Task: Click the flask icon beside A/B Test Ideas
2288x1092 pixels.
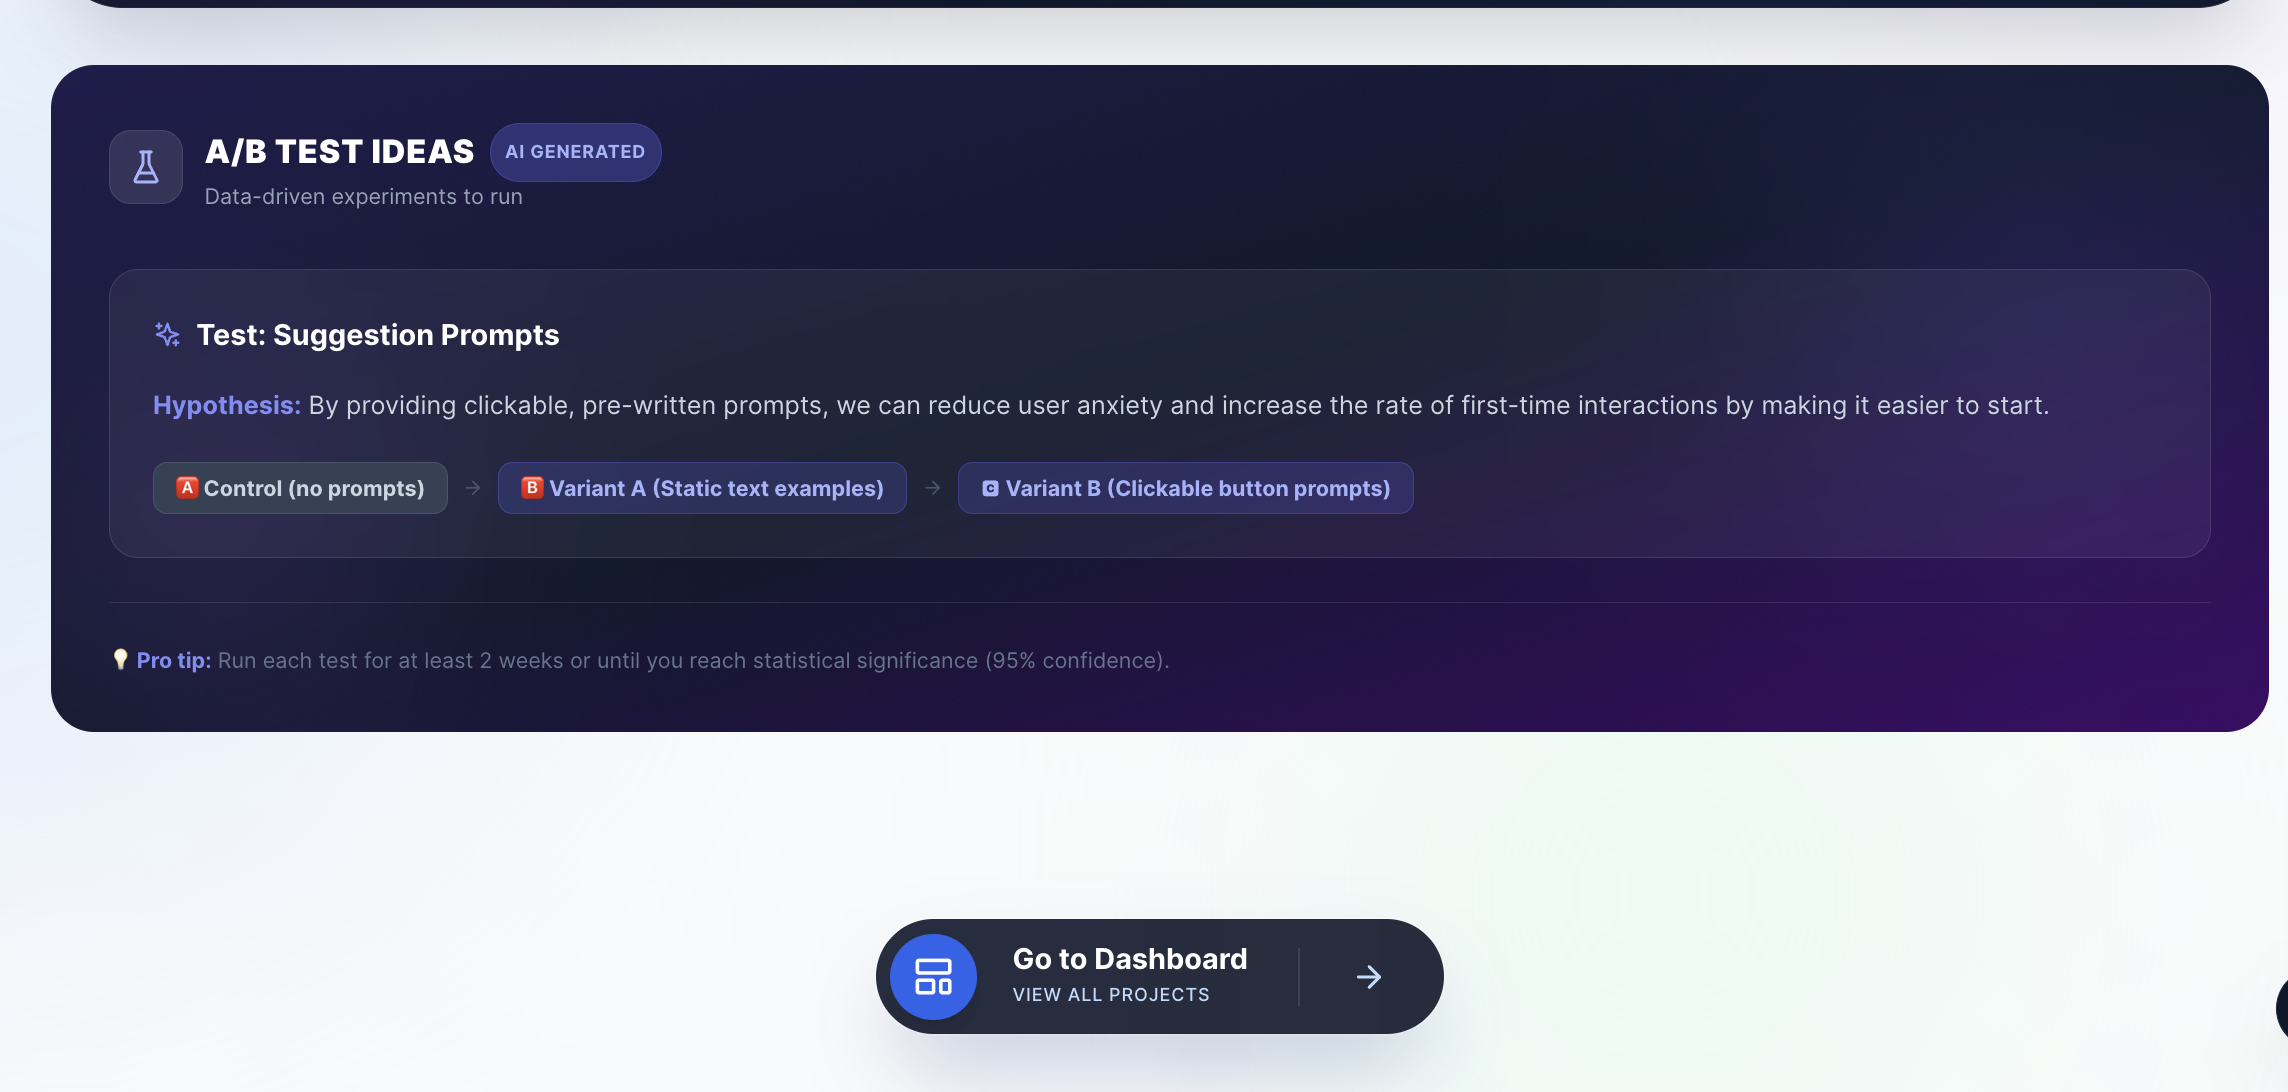Action: [x=146, y=167]
